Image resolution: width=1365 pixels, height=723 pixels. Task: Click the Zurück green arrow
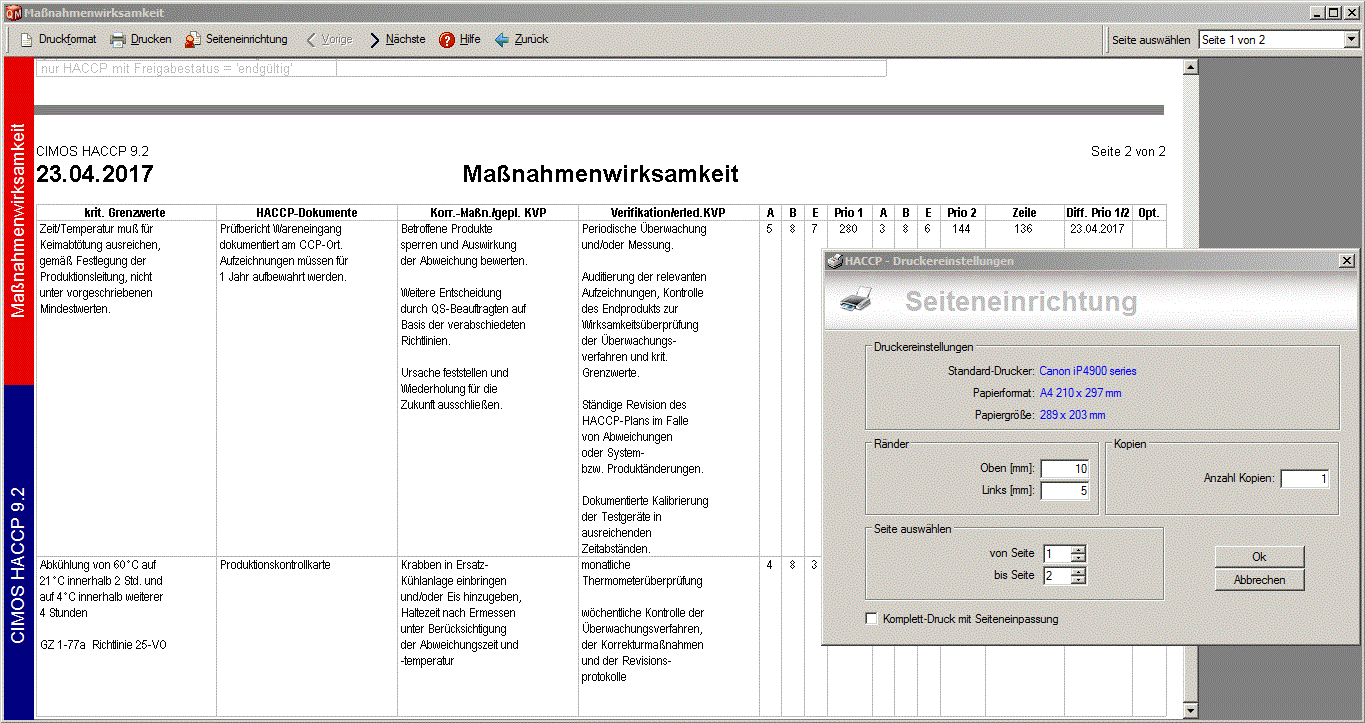(502, 40)
